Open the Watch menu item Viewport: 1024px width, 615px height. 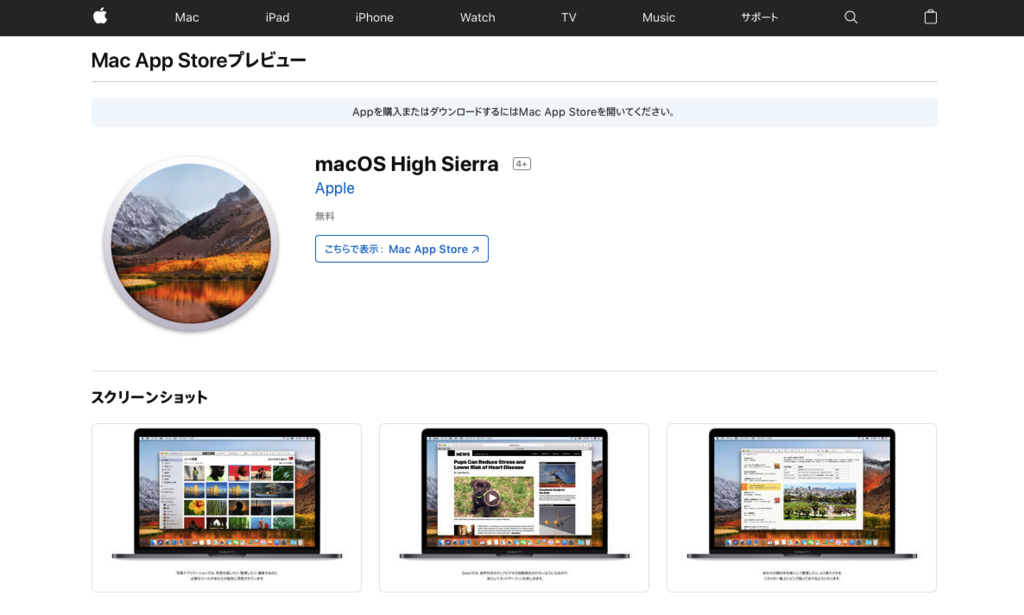click(x=477, y=18)
